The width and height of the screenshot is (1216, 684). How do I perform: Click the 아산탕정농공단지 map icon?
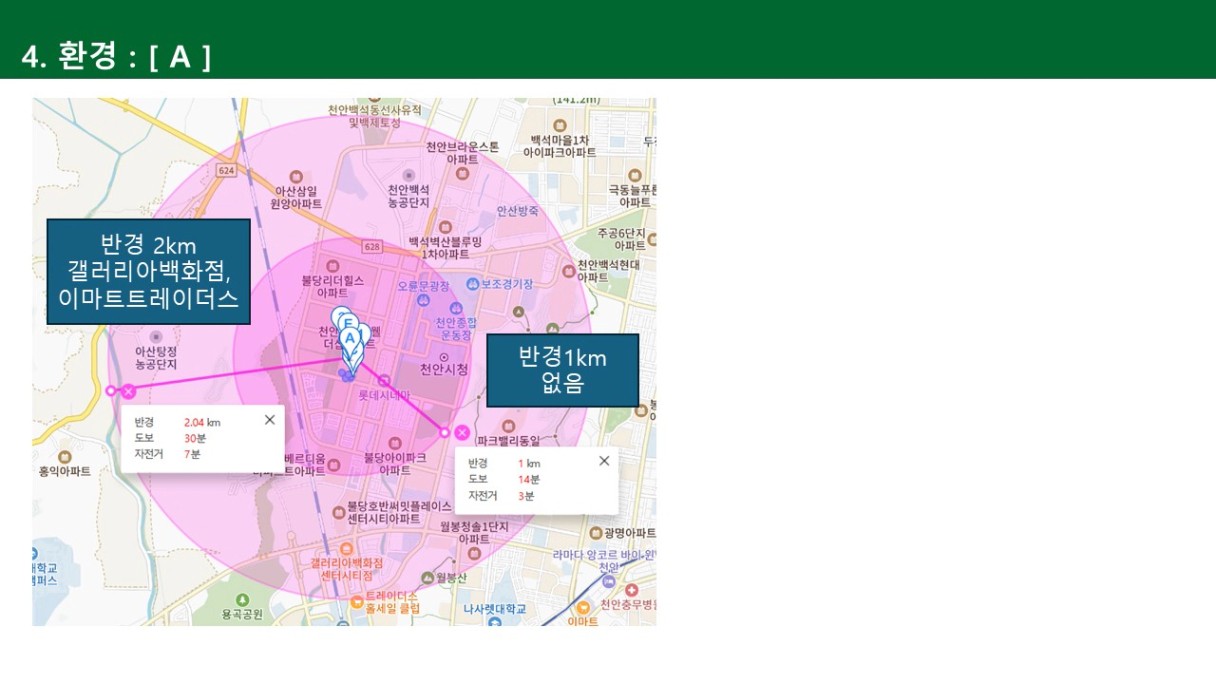[x=158, y=337]
